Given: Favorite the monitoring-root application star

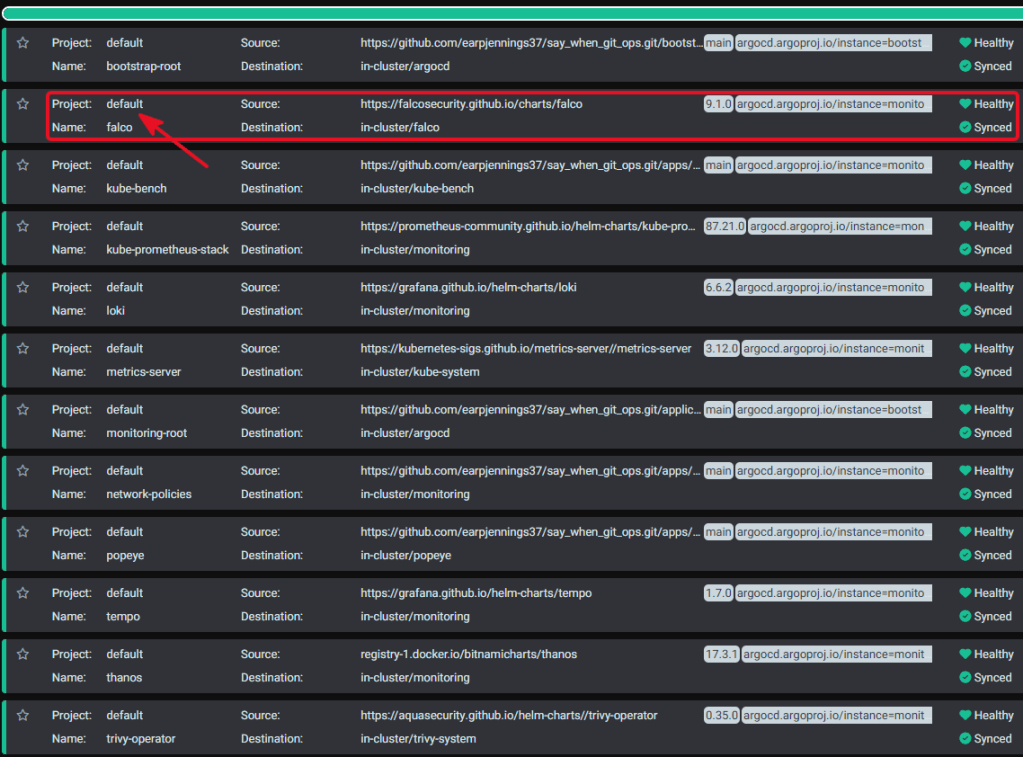Looking at the screenshot, I should [x=23, y=410].
